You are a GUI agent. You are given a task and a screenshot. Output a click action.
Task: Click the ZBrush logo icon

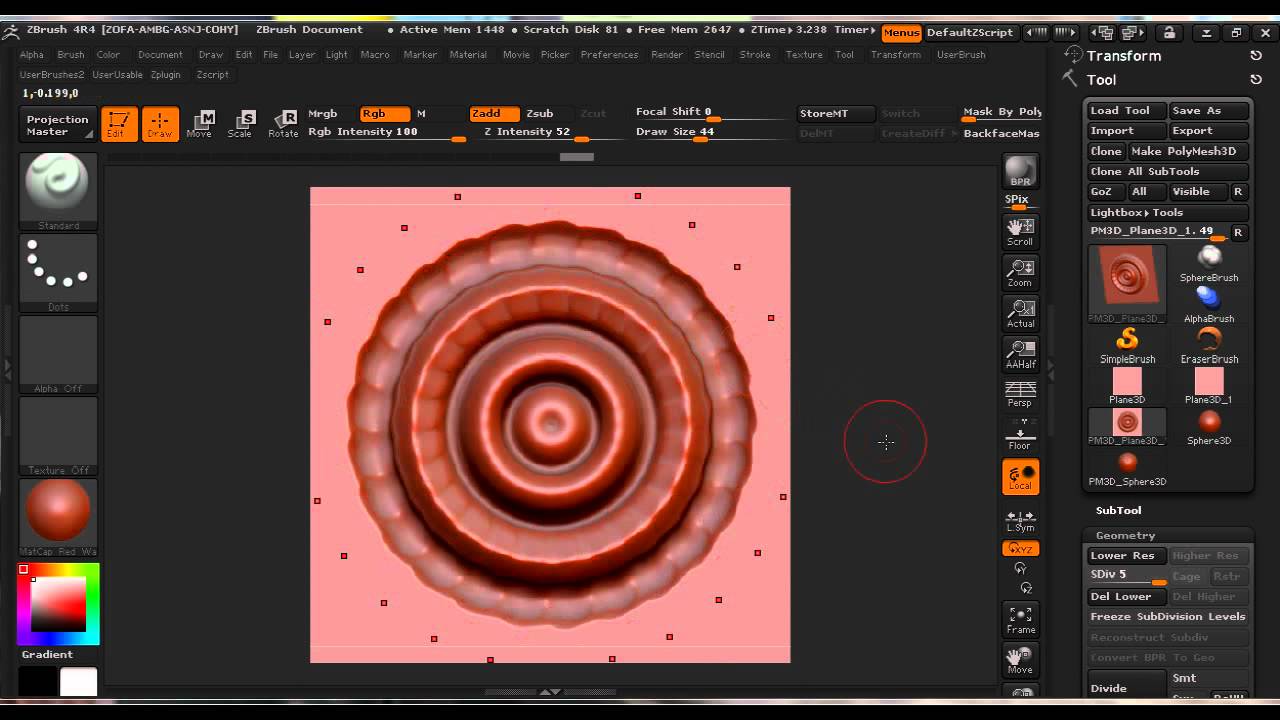point(11,31)
